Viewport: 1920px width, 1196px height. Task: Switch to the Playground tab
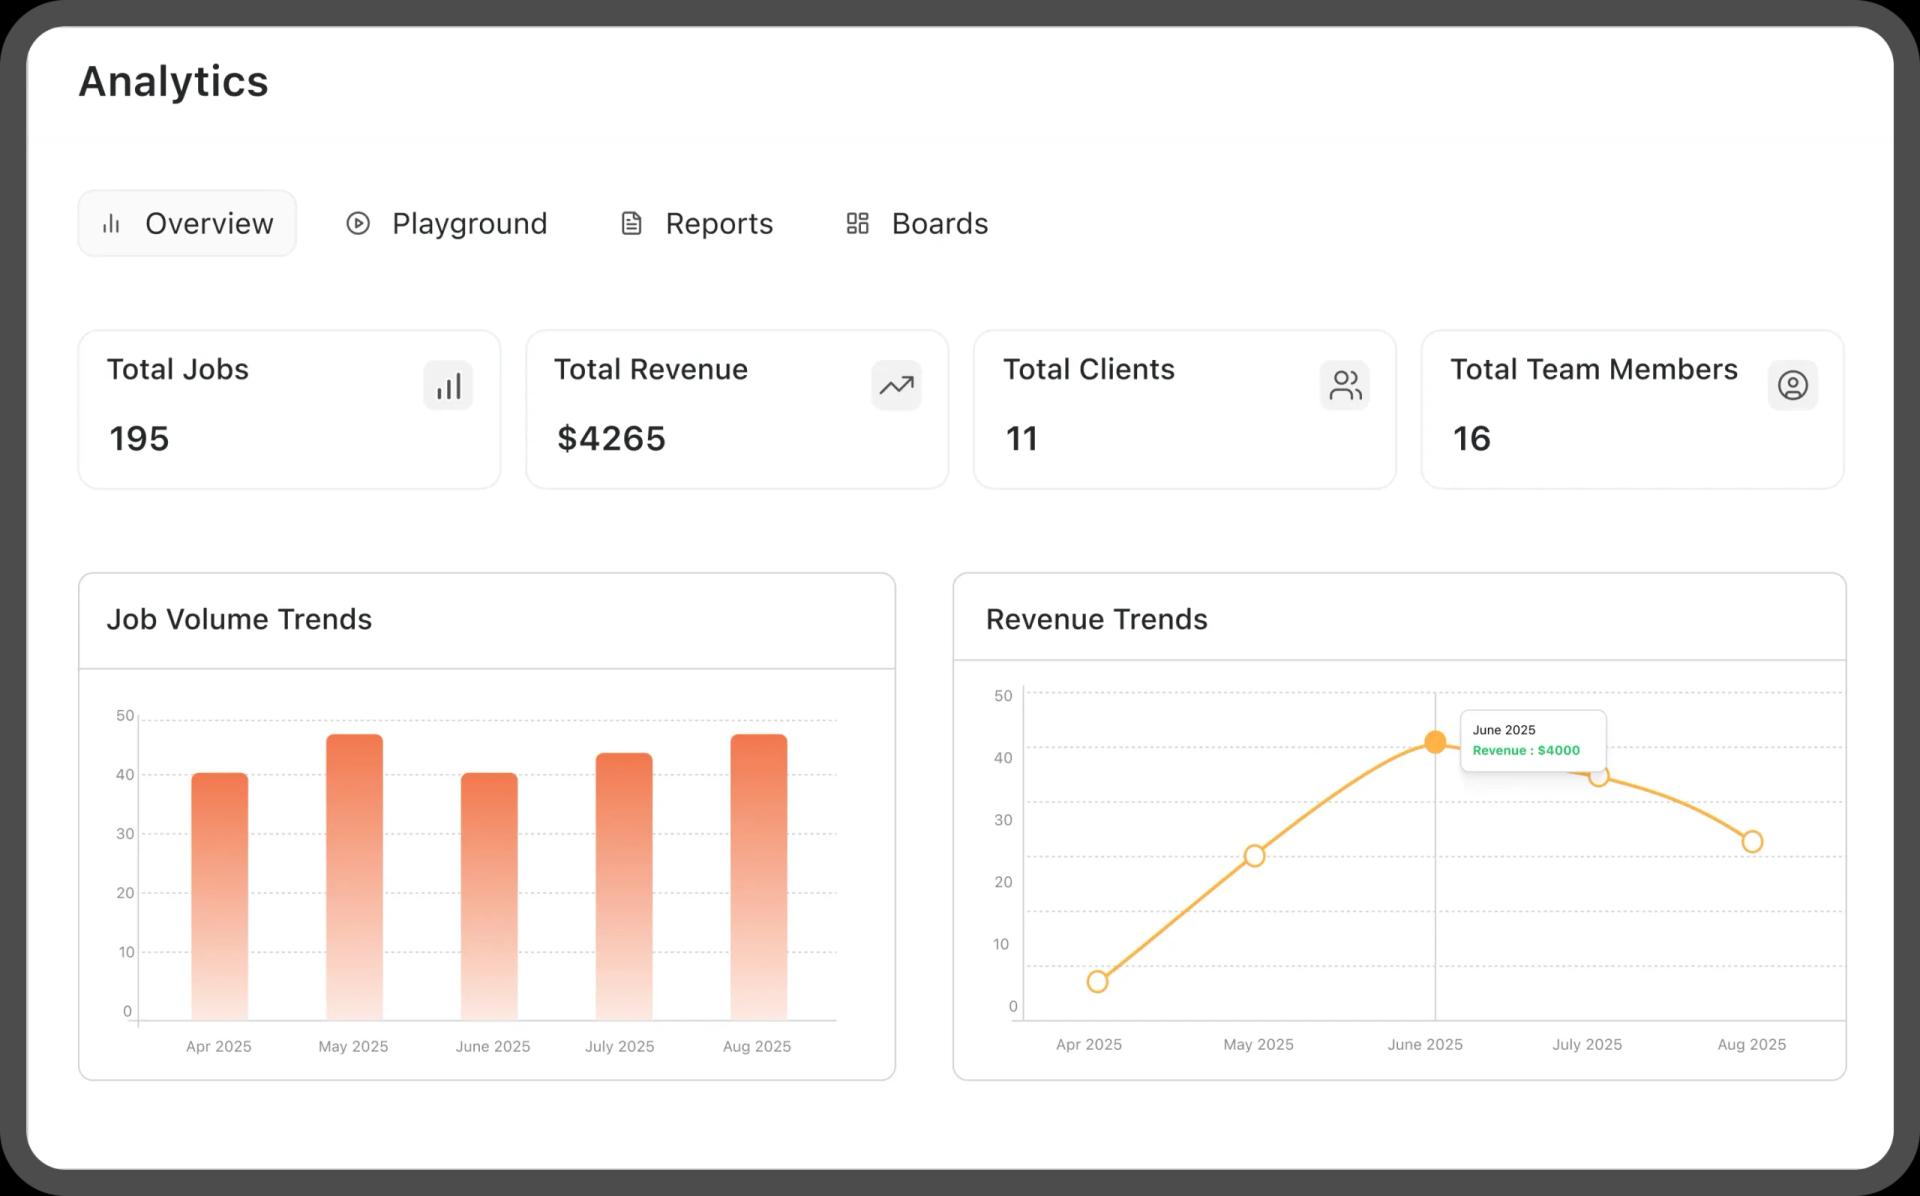tap(469, 223)
